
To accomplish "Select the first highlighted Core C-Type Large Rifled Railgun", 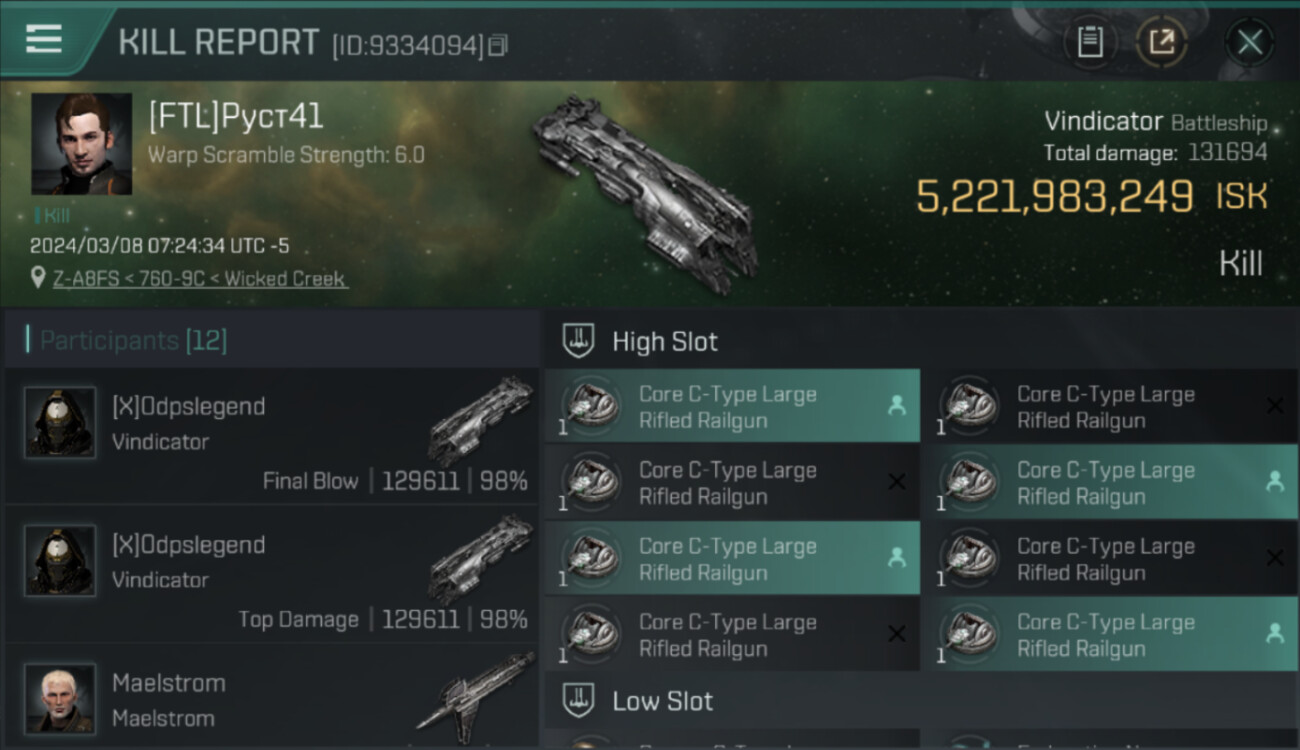I will [x=732, y=406].
